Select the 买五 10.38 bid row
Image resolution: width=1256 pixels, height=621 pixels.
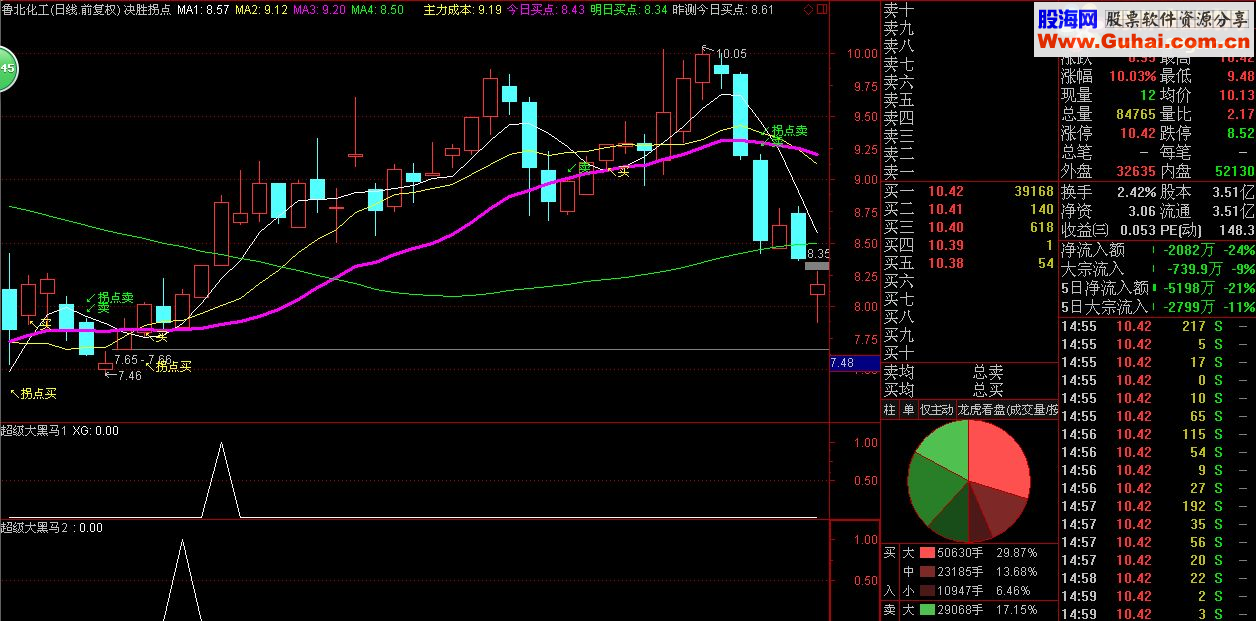pyautogui.click(x=969, y=263)
